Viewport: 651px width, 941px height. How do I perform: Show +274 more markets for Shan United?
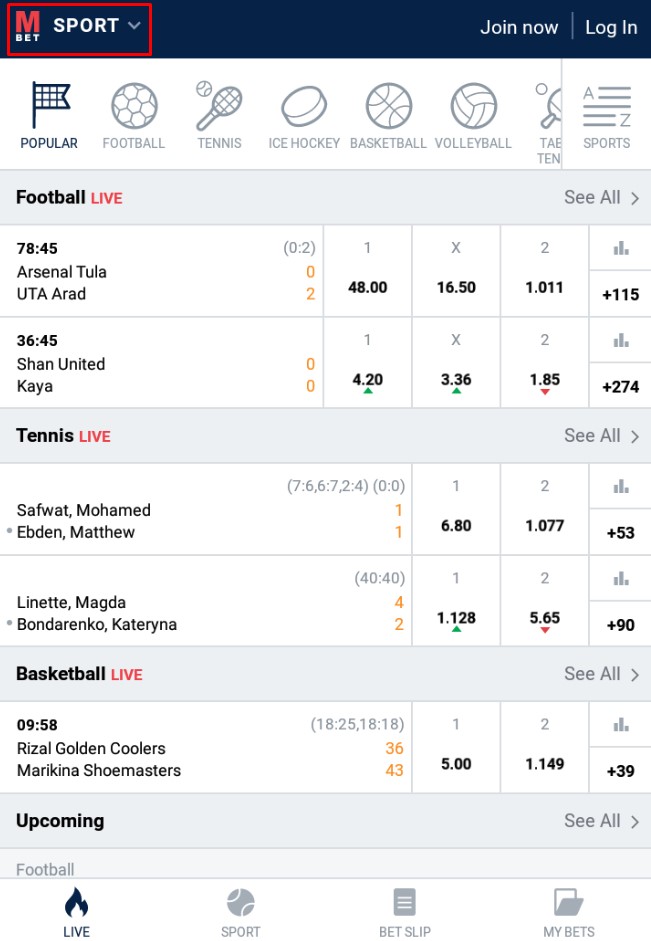pyautogui.click(x=621, y=386)
